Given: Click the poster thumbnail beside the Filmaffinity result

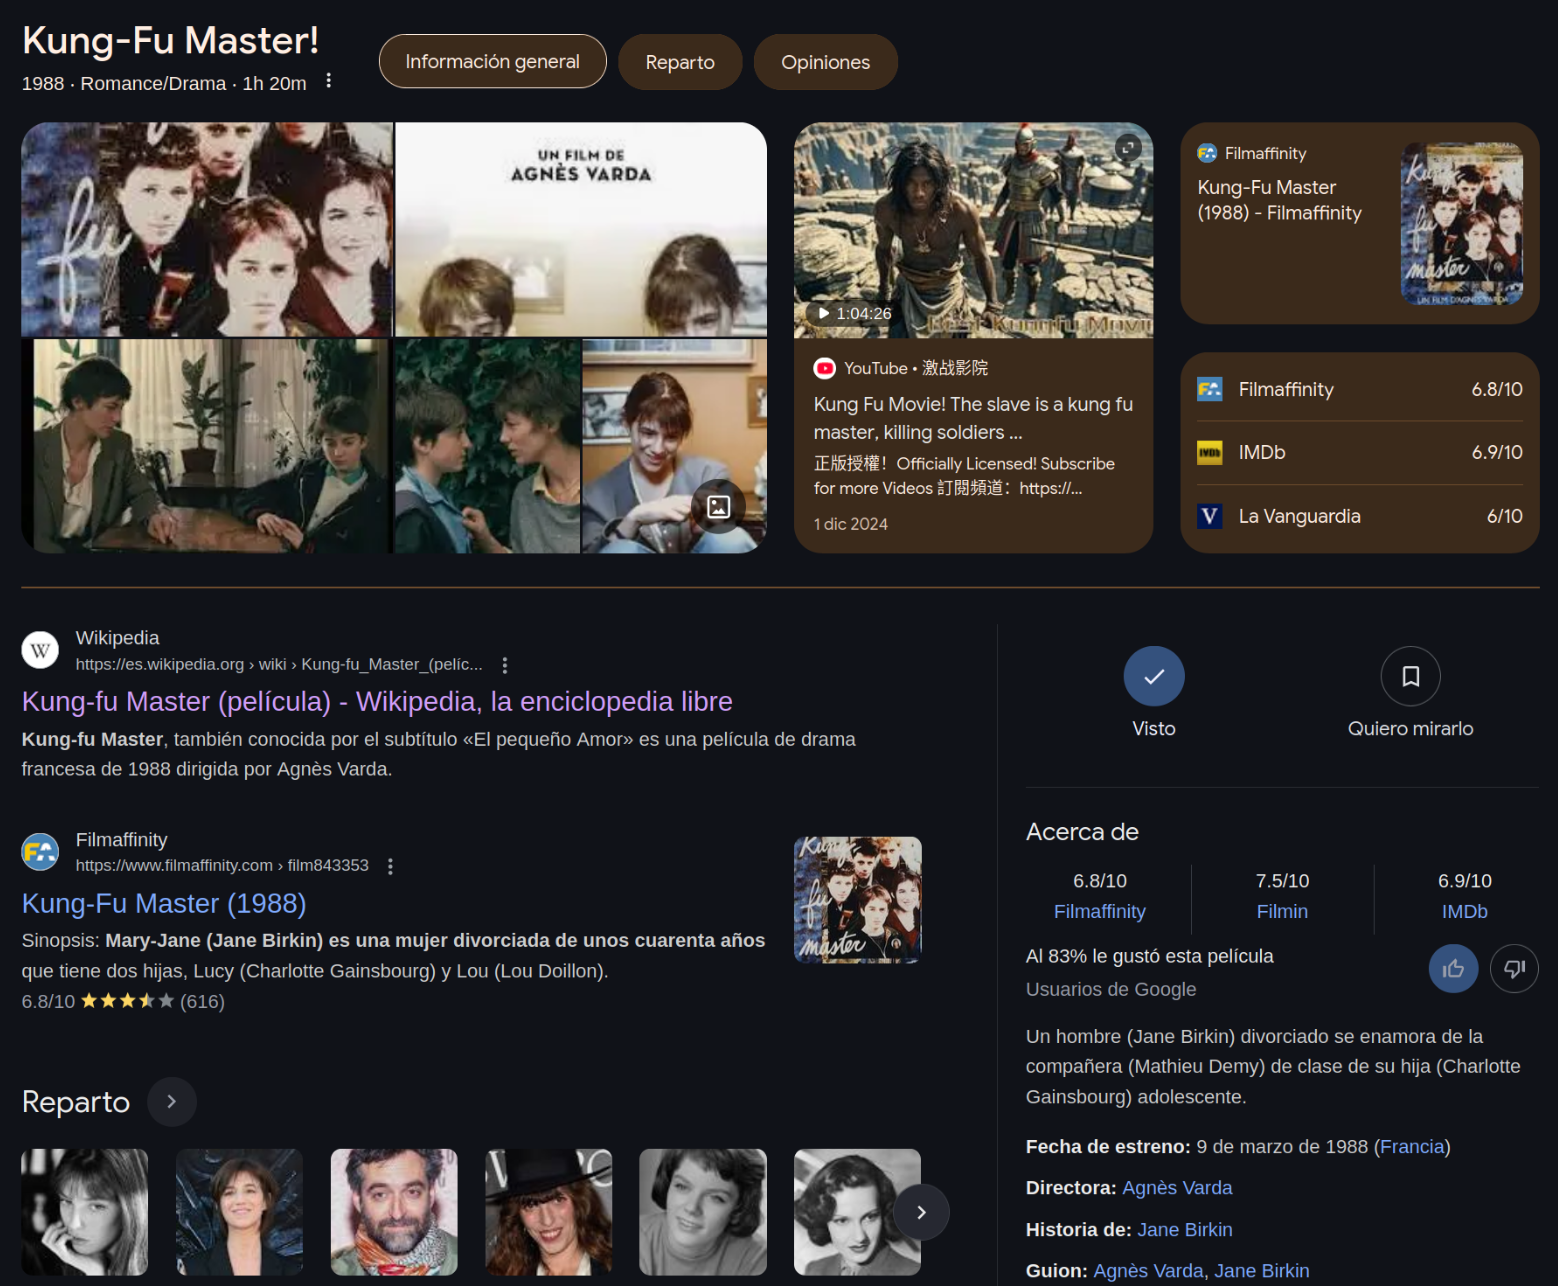Looking at the screenshot, I should (858, 900).
